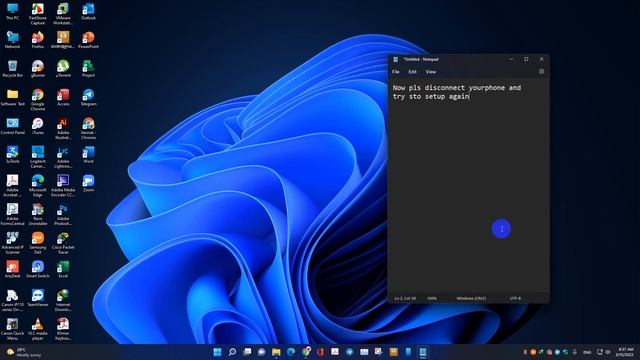Select the Adobe Media Encoder desktop icon

[x=63, y=185]
